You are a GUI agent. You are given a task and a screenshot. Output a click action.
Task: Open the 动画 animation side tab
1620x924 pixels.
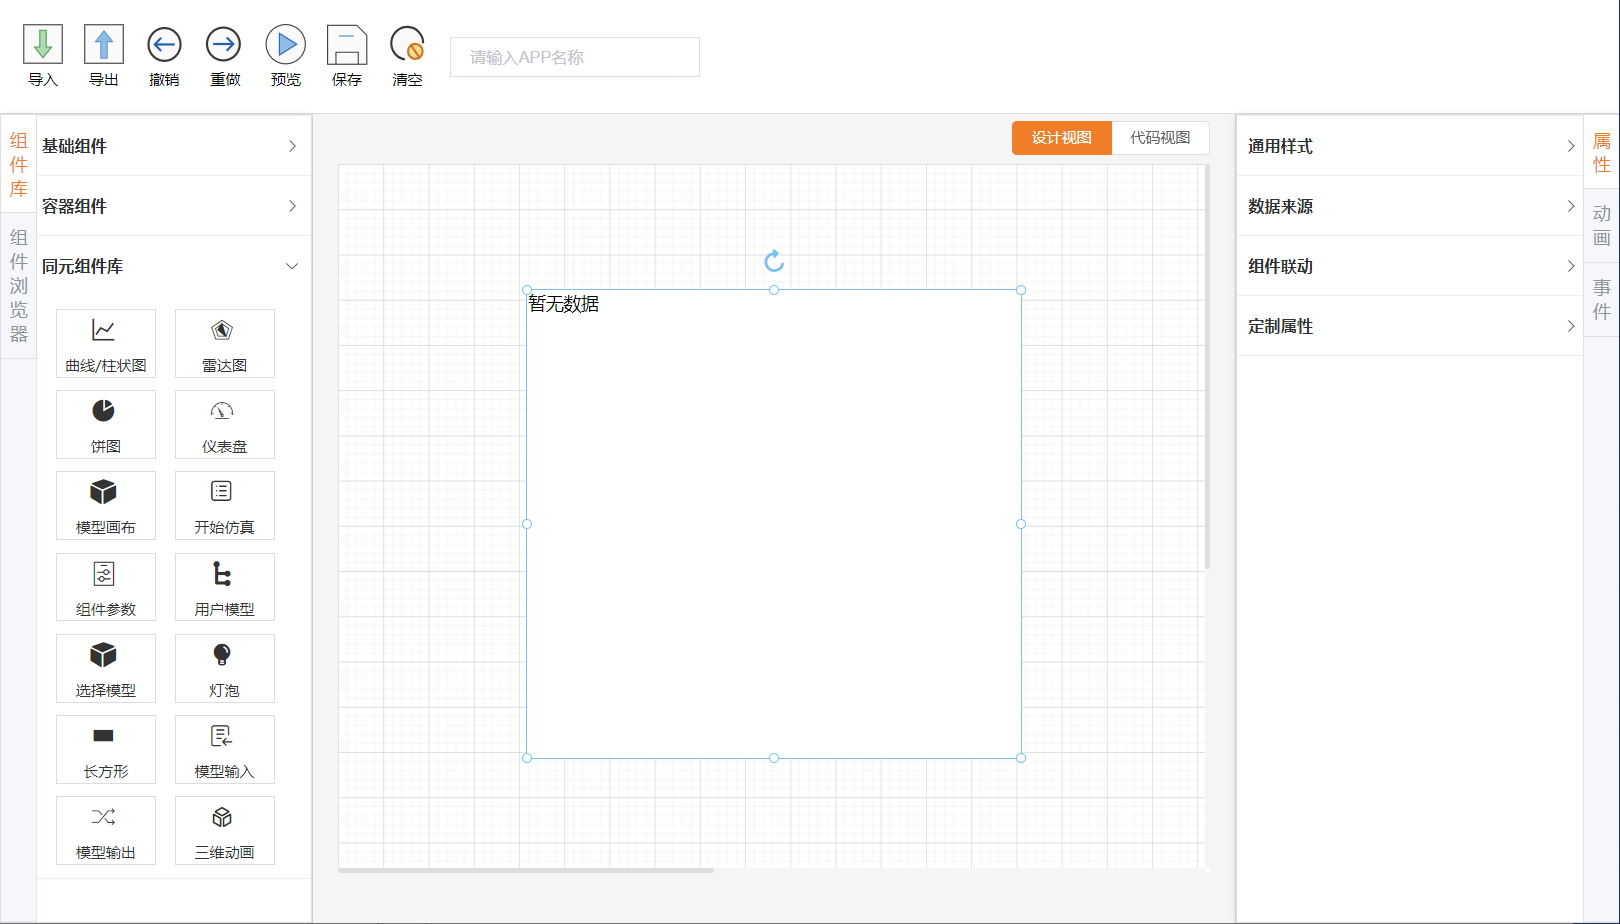(1601, 226)
